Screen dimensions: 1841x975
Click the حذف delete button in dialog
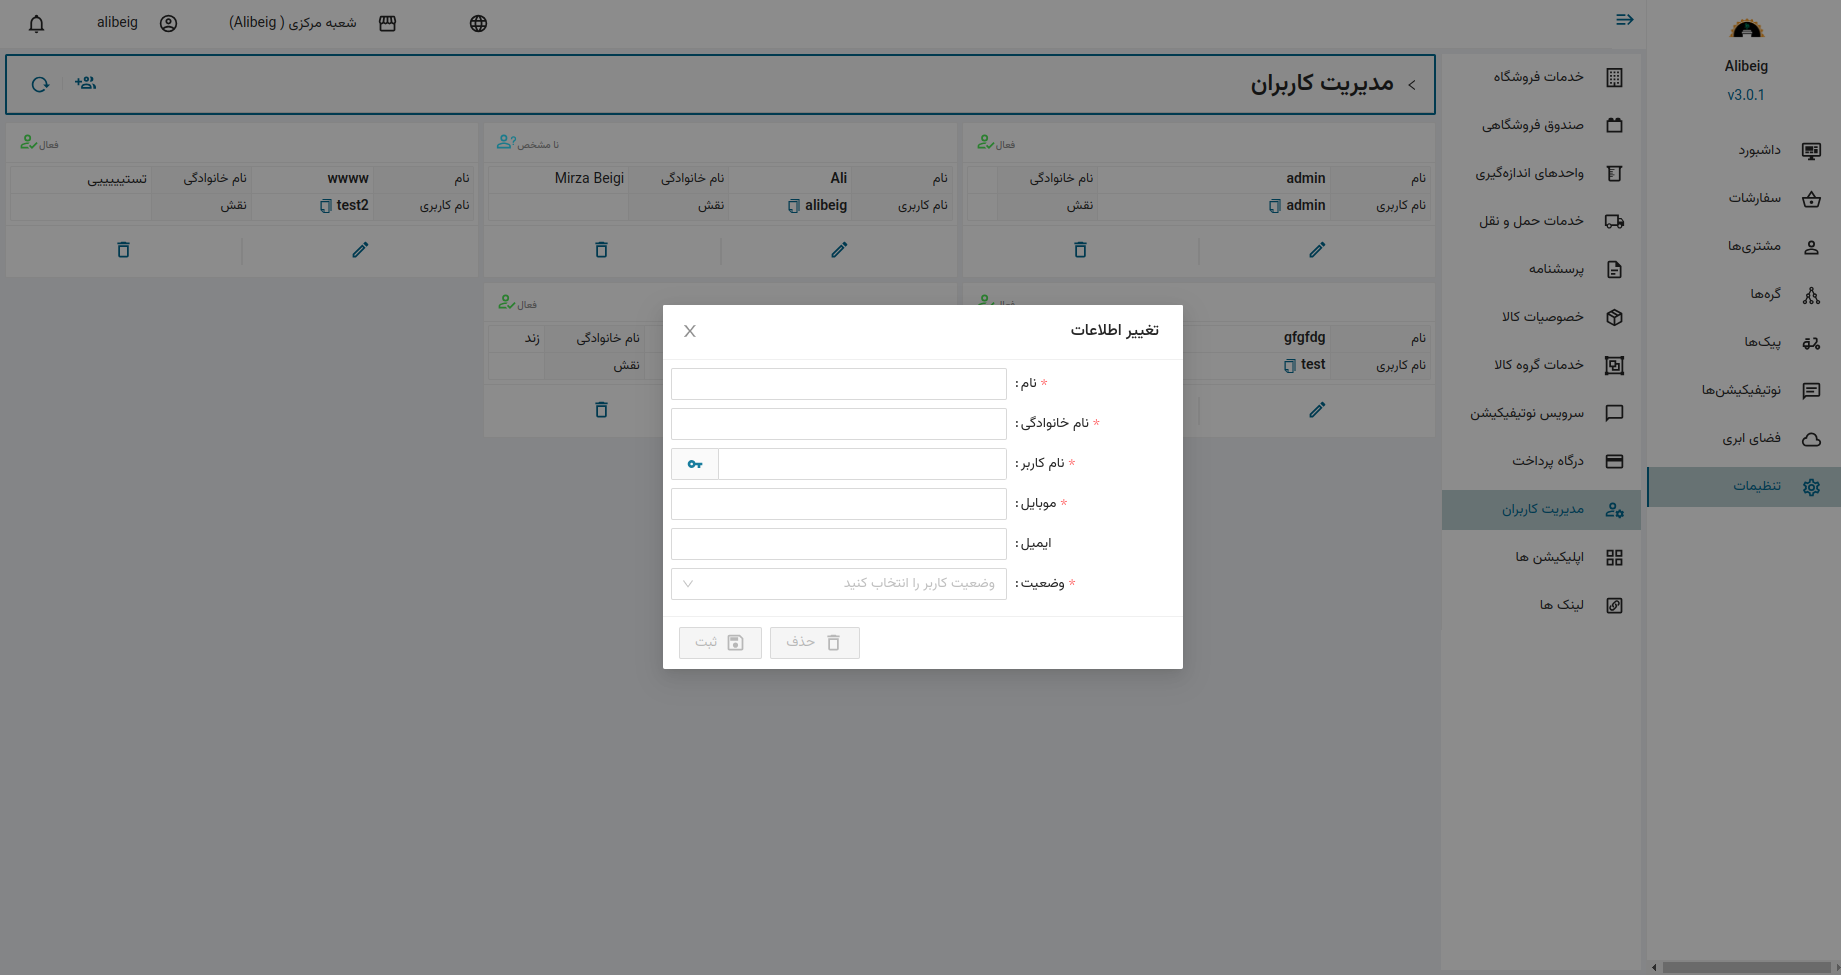(814, 643)
